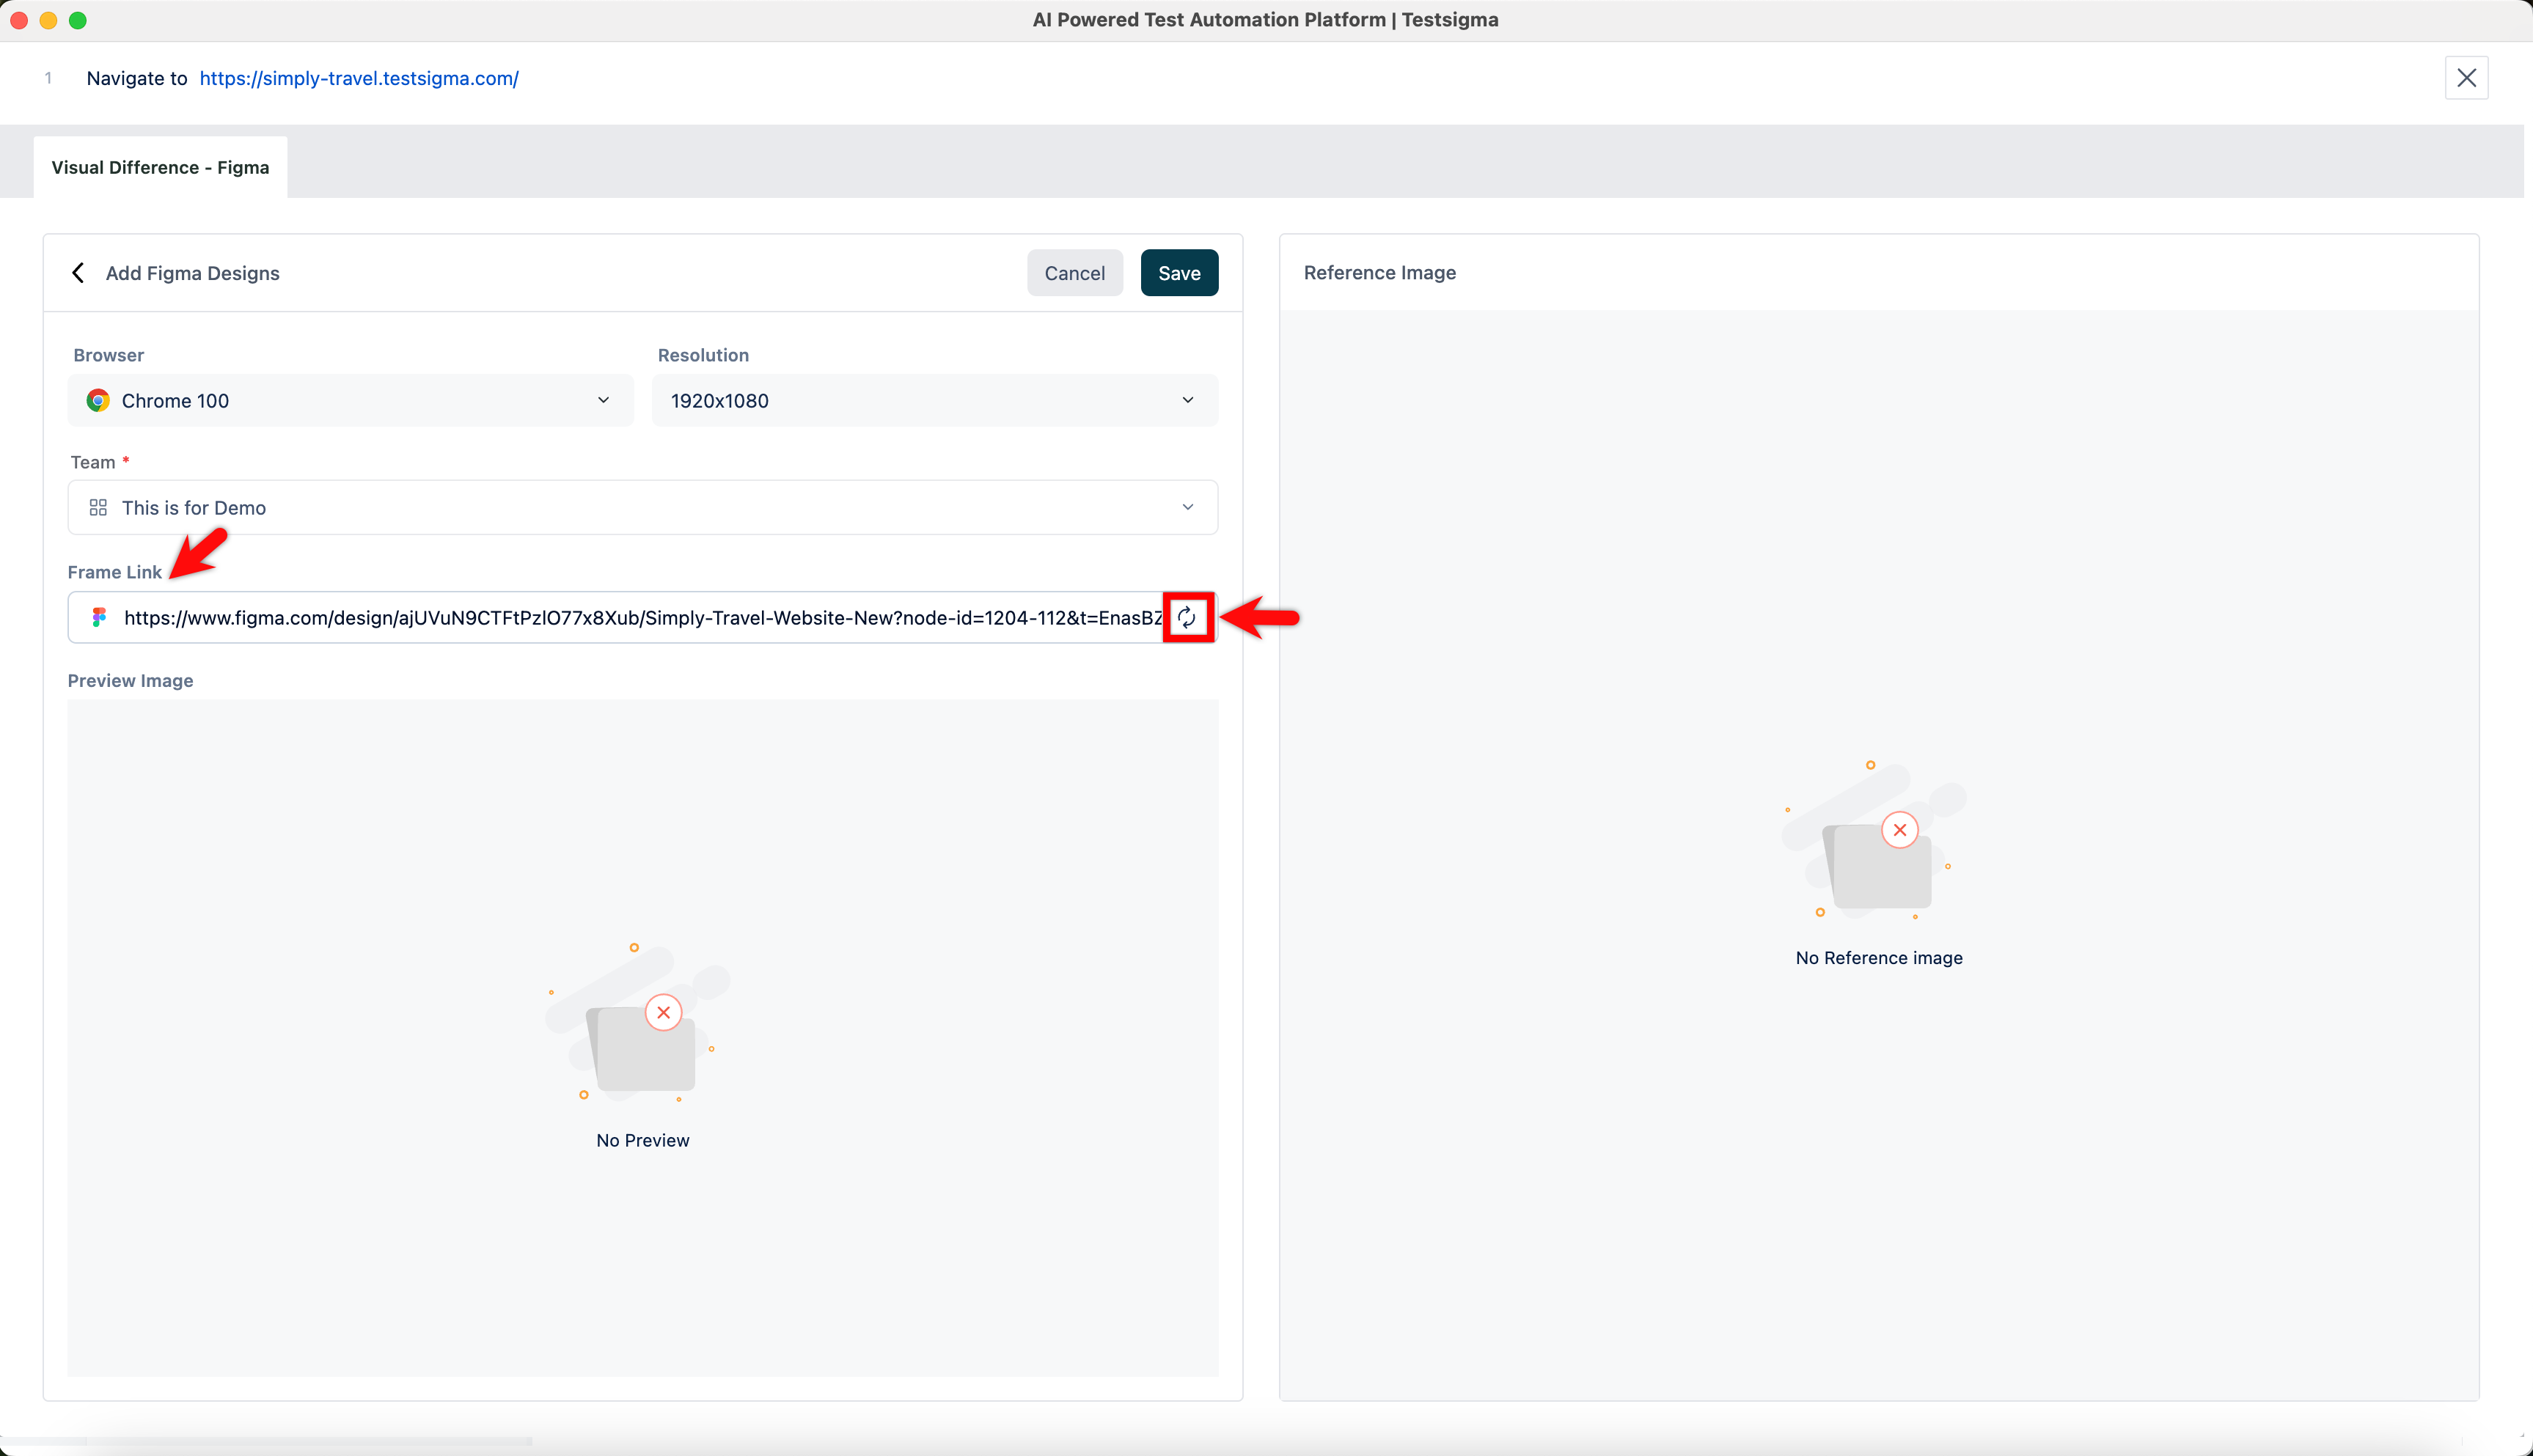Click into the Frame Link URL field
This screenshot has width=2533, height=1456.
click(640, 617)
